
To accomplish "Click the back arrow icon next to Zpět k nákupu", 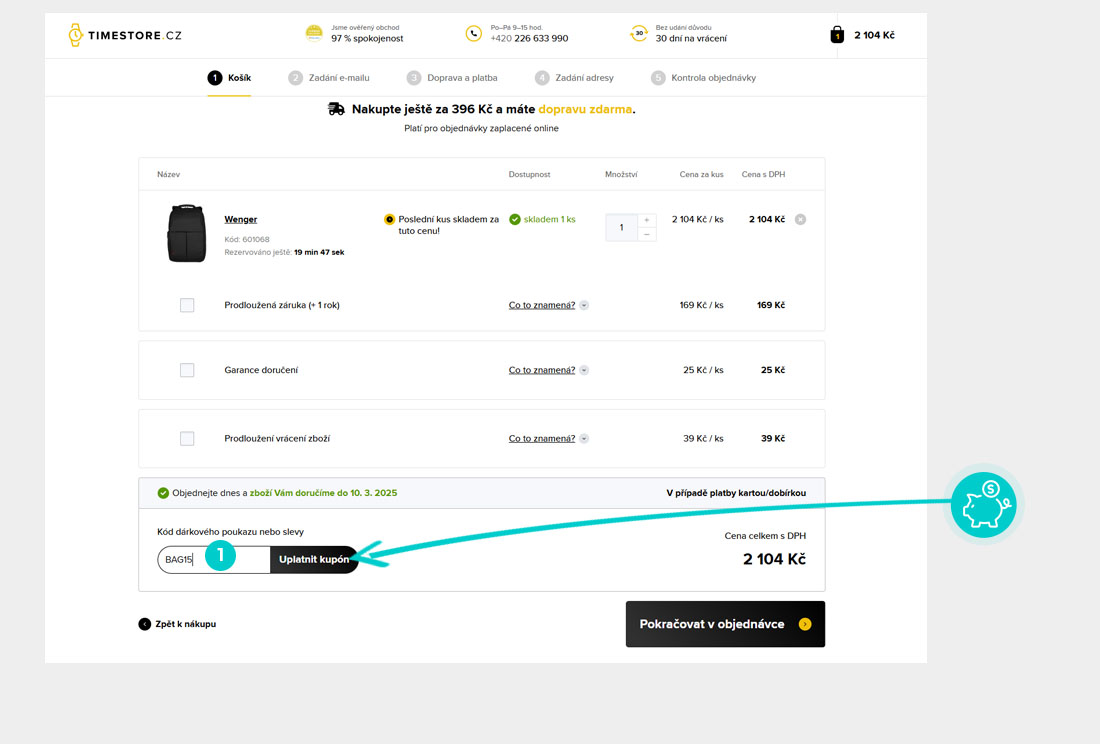I will [x=145, y=624].
